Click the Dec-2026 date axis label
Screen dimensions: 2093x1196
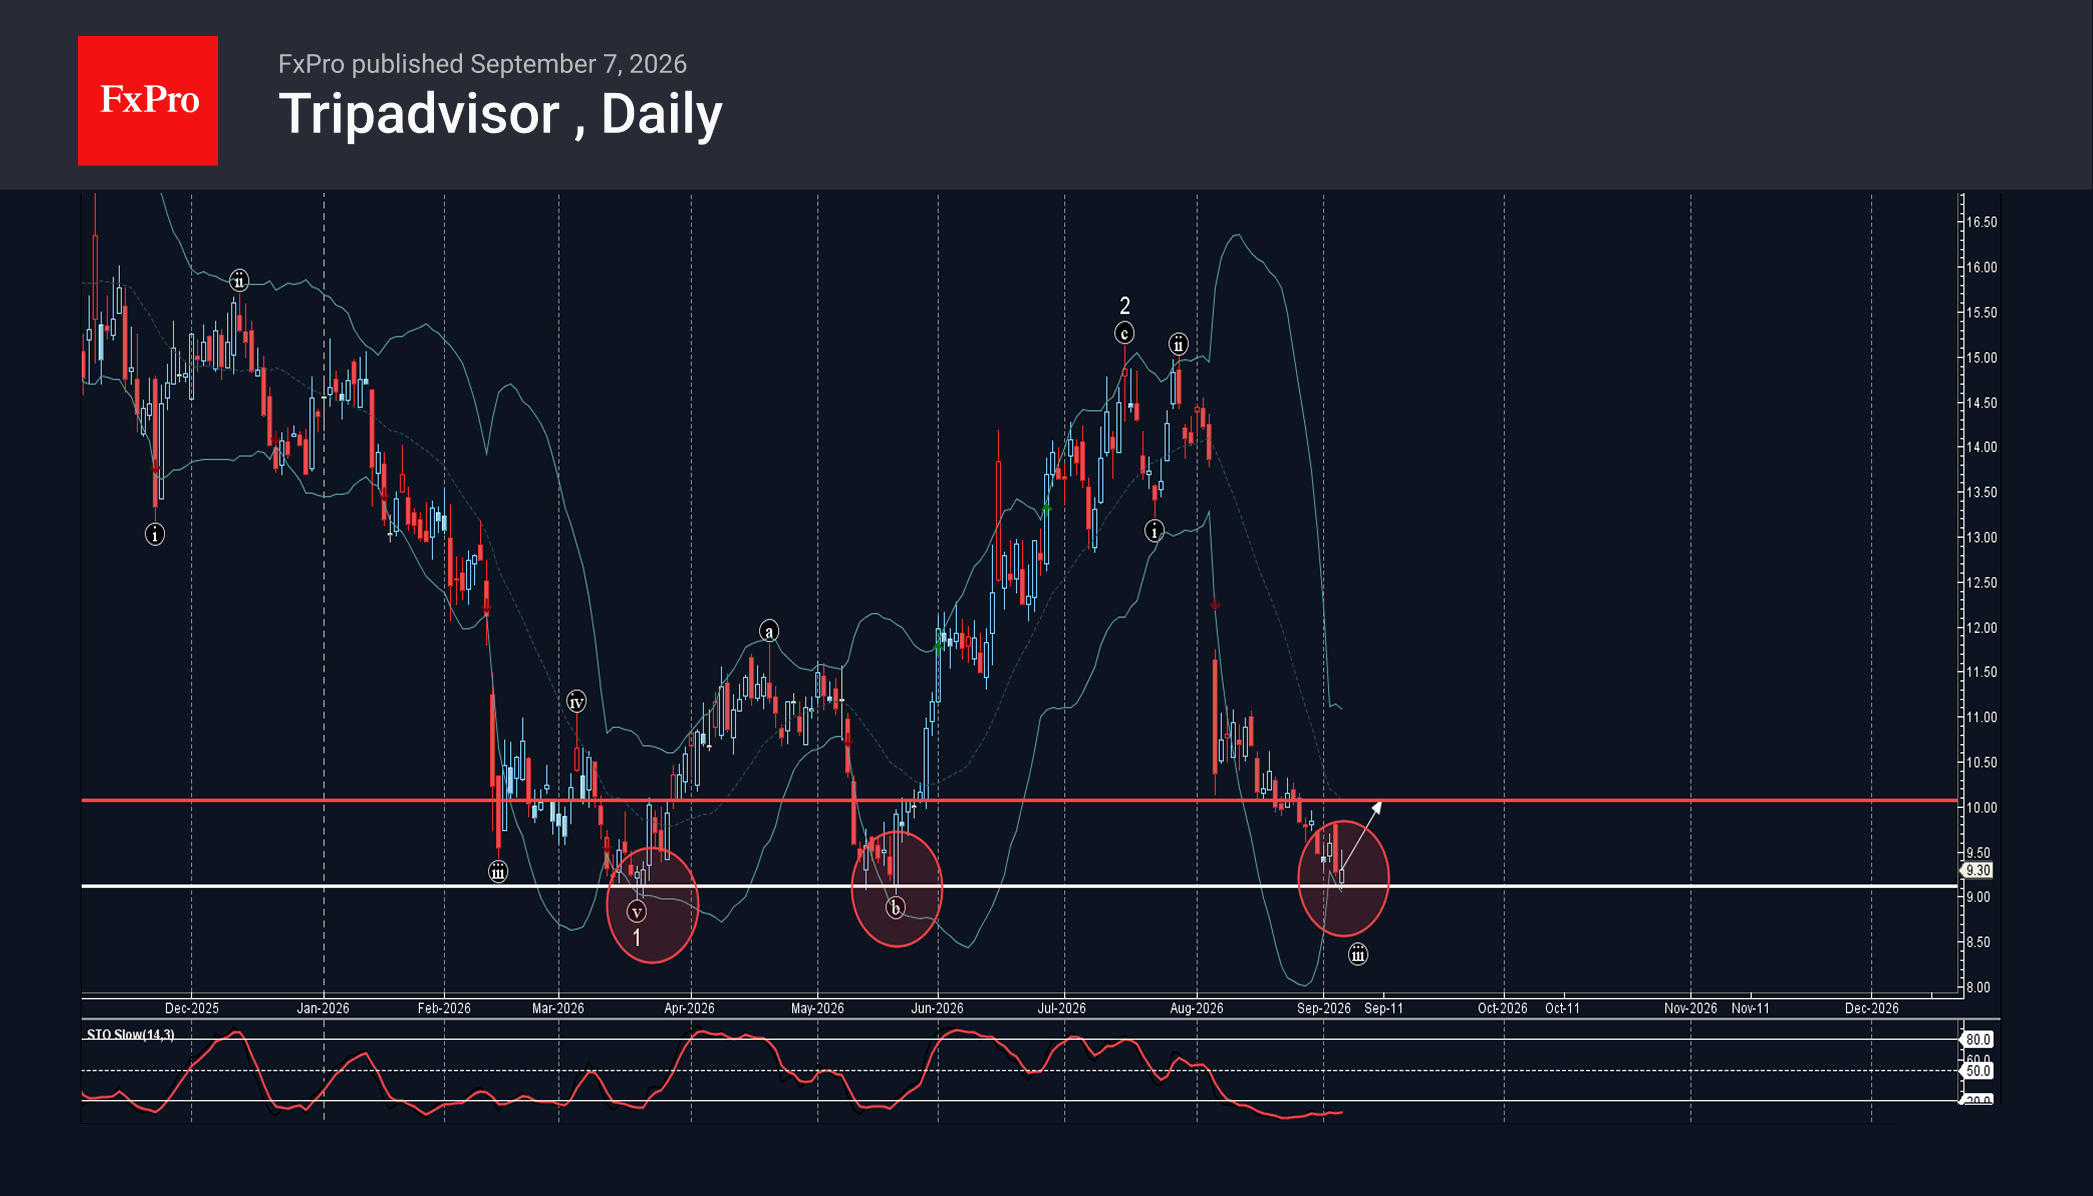click(x=1871, y=1008)
